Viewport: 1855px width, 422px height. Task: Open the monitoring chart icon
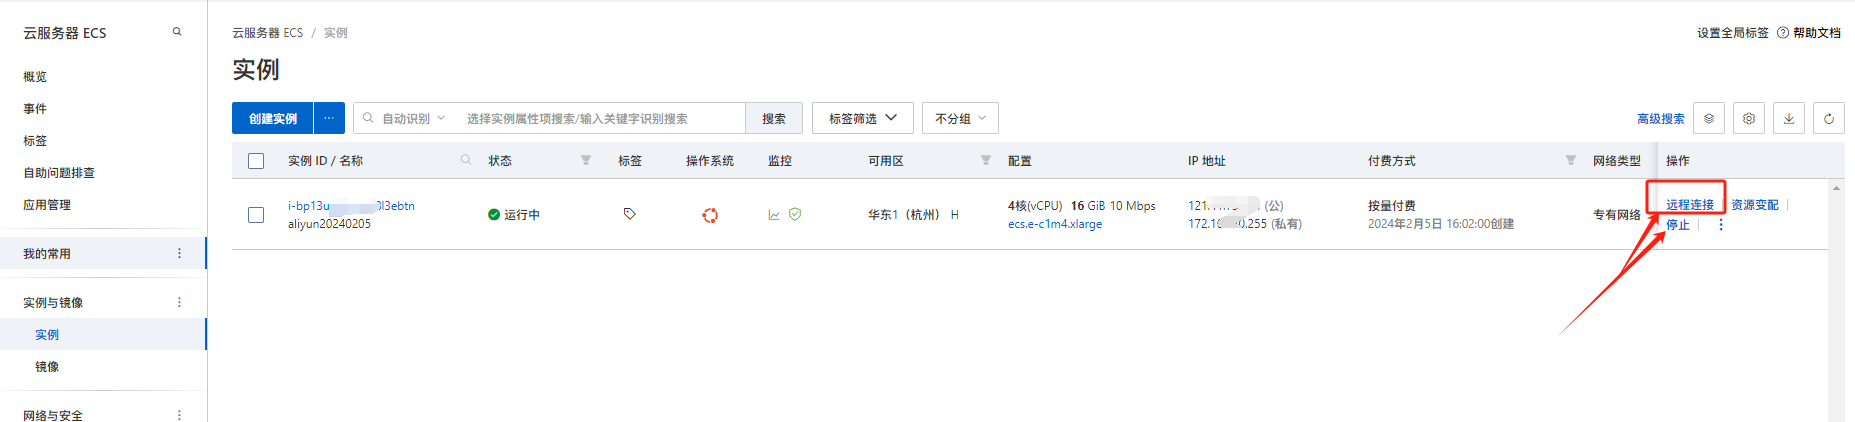click(x=774, y=214)
